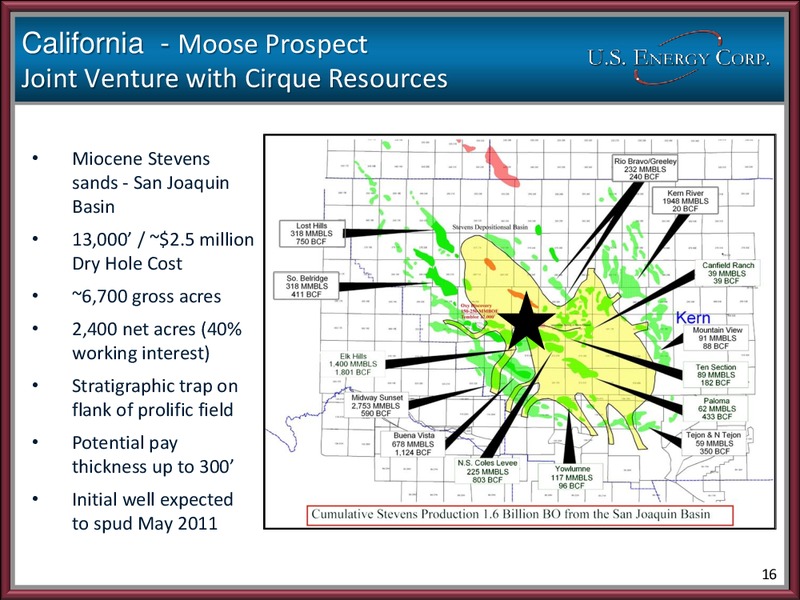Click the Rio Bravo/Greeley map label
Screen dimensions: 800x600
(645, 168)
